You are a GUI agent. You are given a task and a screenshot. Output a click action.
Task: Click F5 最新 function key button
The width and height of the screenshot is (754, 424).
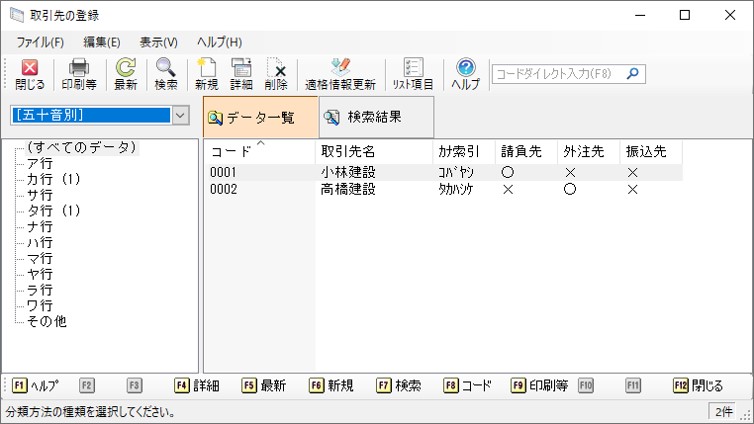point(264,386)
